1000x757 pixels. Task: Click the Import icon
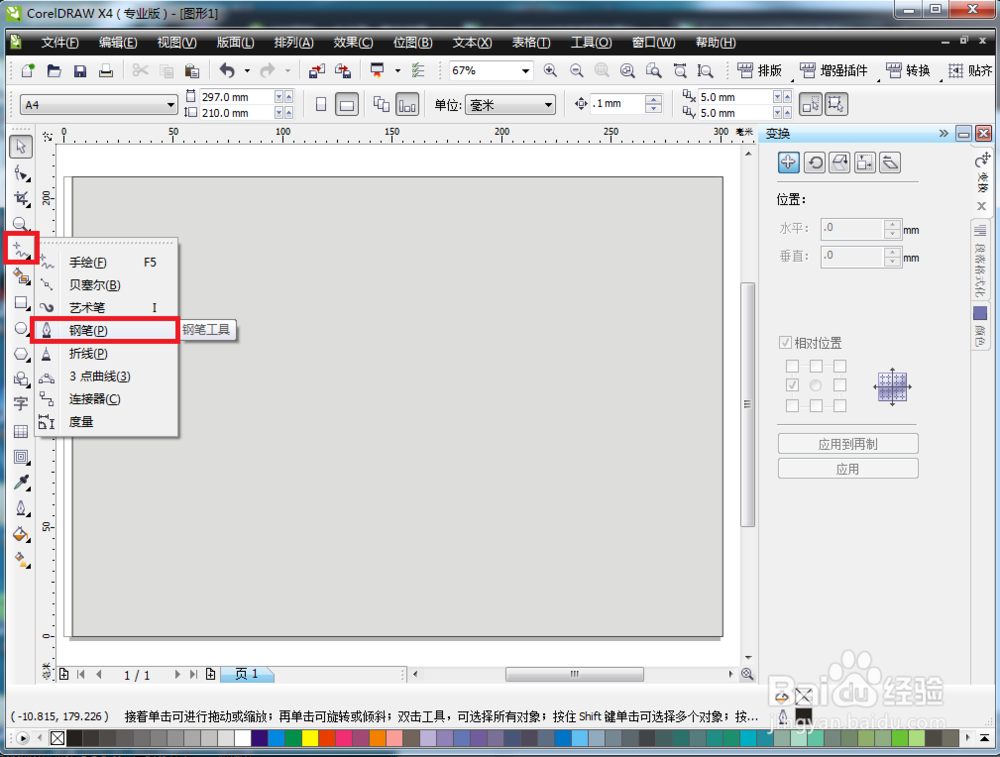pyautogui.click(x=317, y=70)
